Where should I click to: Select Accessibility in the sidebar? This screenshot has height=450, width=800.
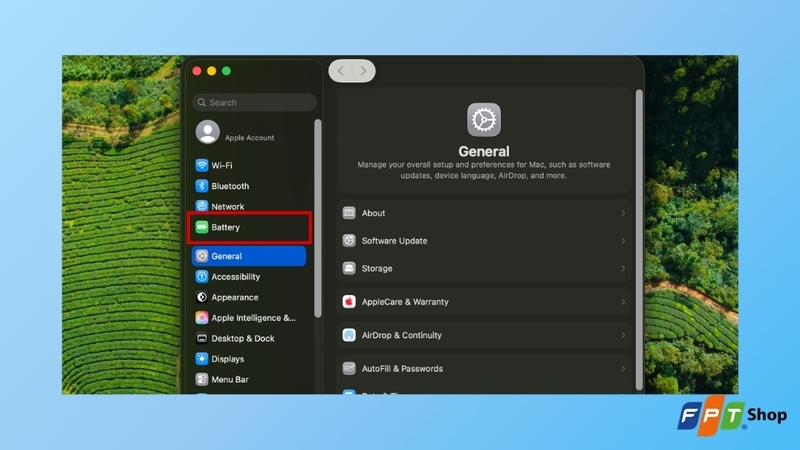pyautogui.click(x=249, y=277)
